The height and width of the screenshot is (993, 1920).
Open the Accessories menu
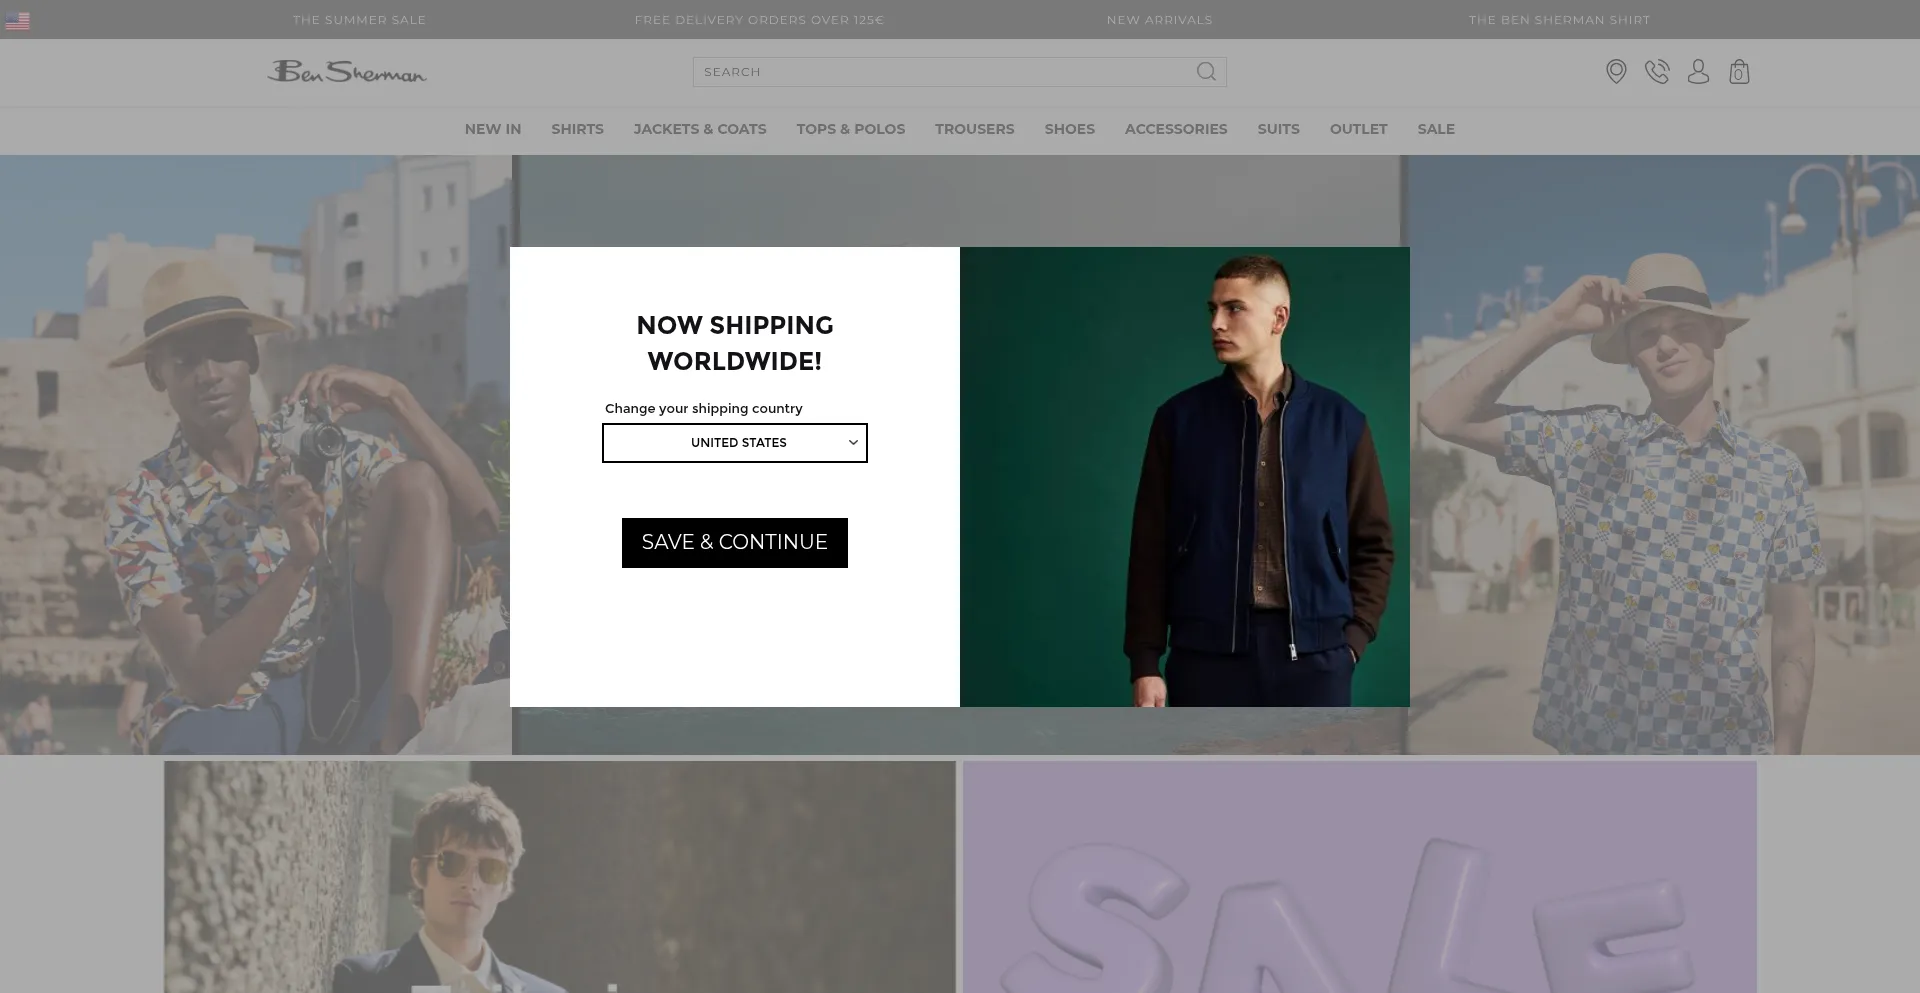click(1175, 129)
